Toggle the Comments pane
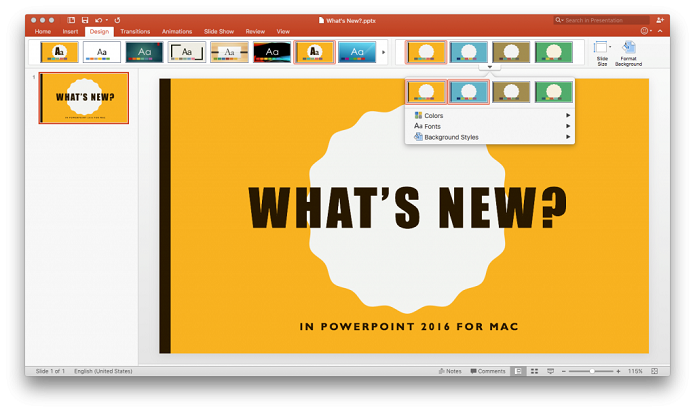 488,371
